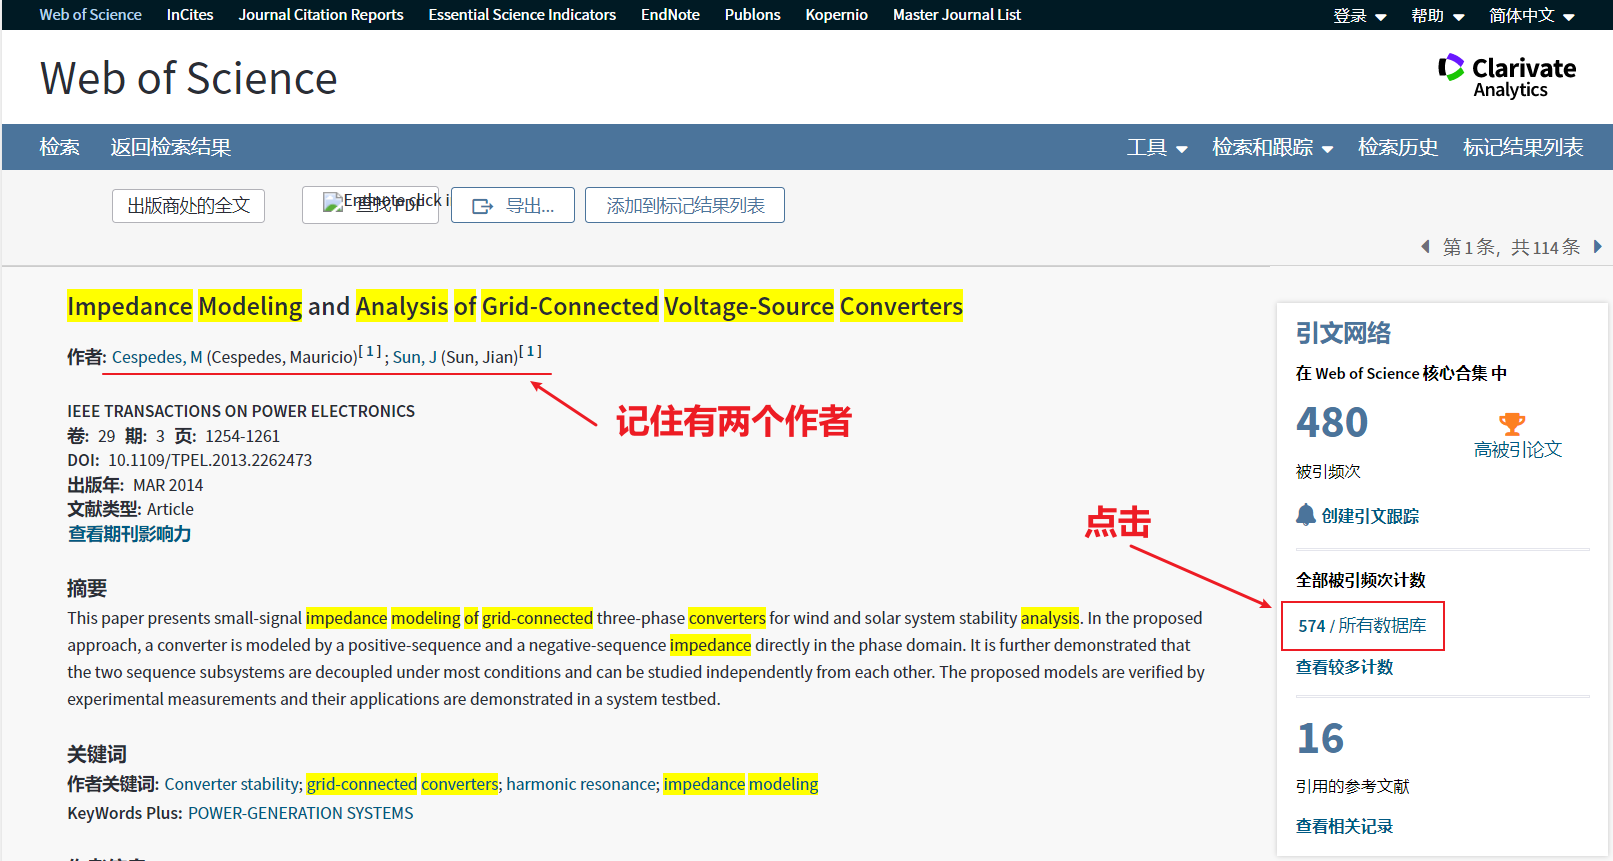Click the highly cited paper trophy icon
The image size is (1613, 861).
(1512, 423)
